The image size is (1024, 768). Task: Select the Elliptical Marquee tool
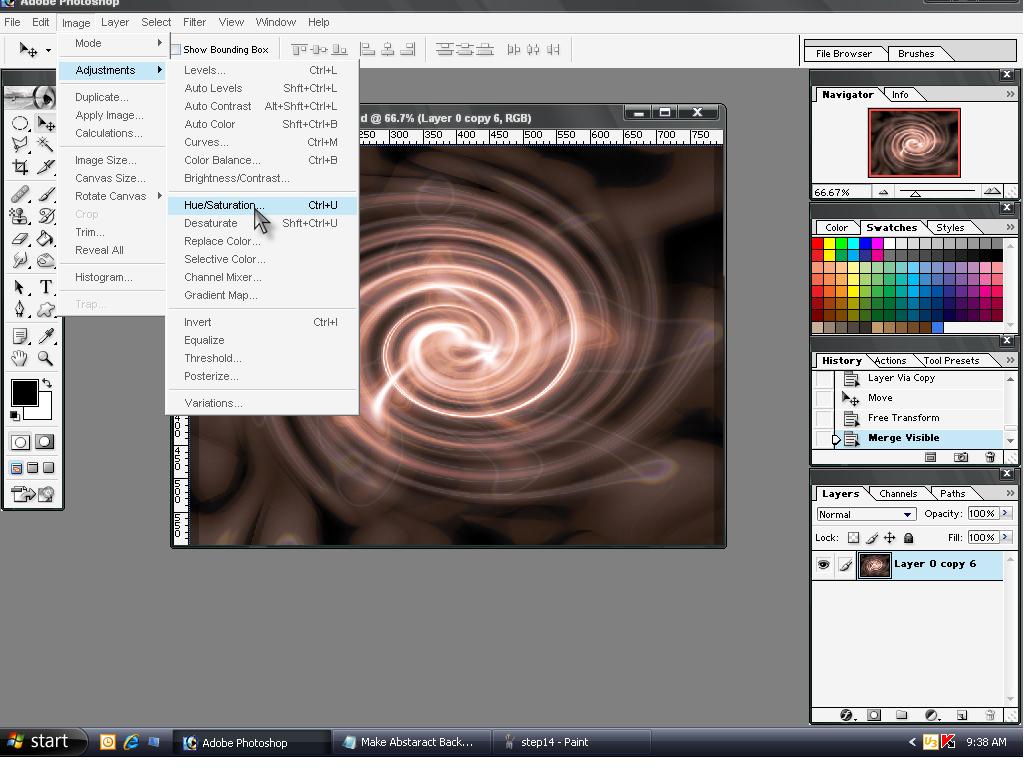(20, 123)
